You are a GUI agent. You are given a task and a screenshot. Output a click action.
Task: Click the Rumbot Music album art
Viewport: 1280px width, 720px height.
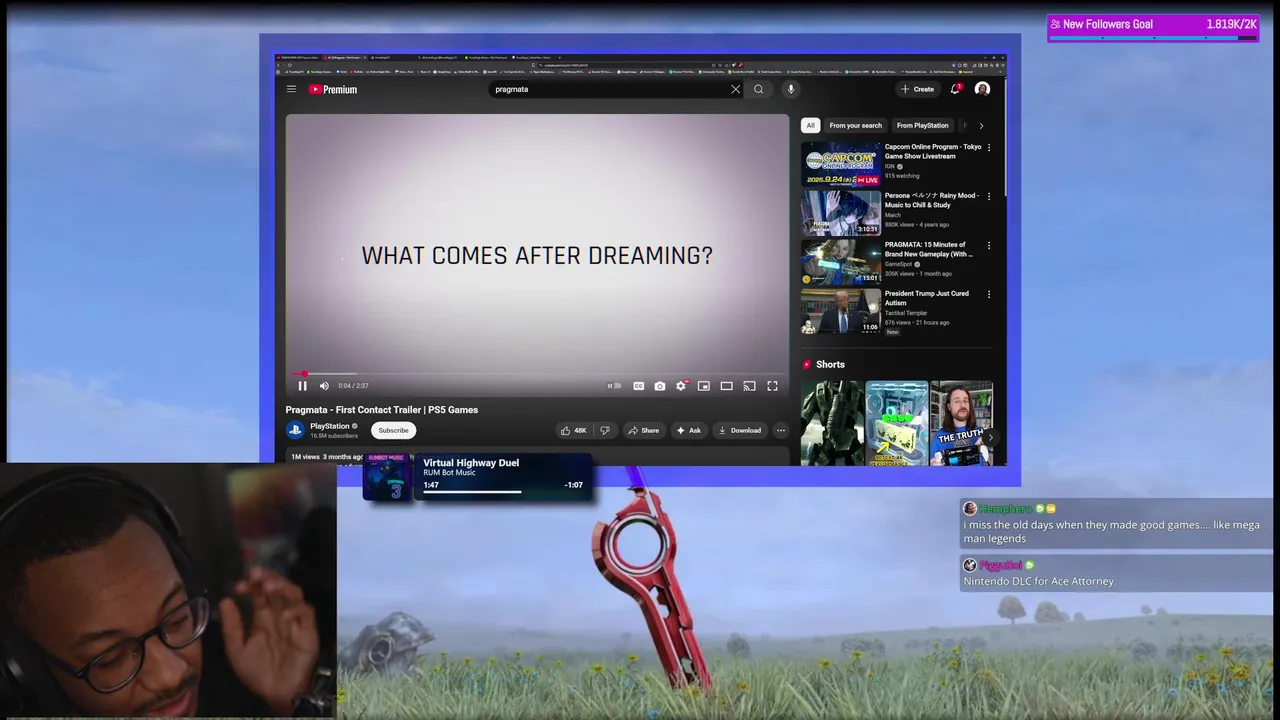point(388,477)
